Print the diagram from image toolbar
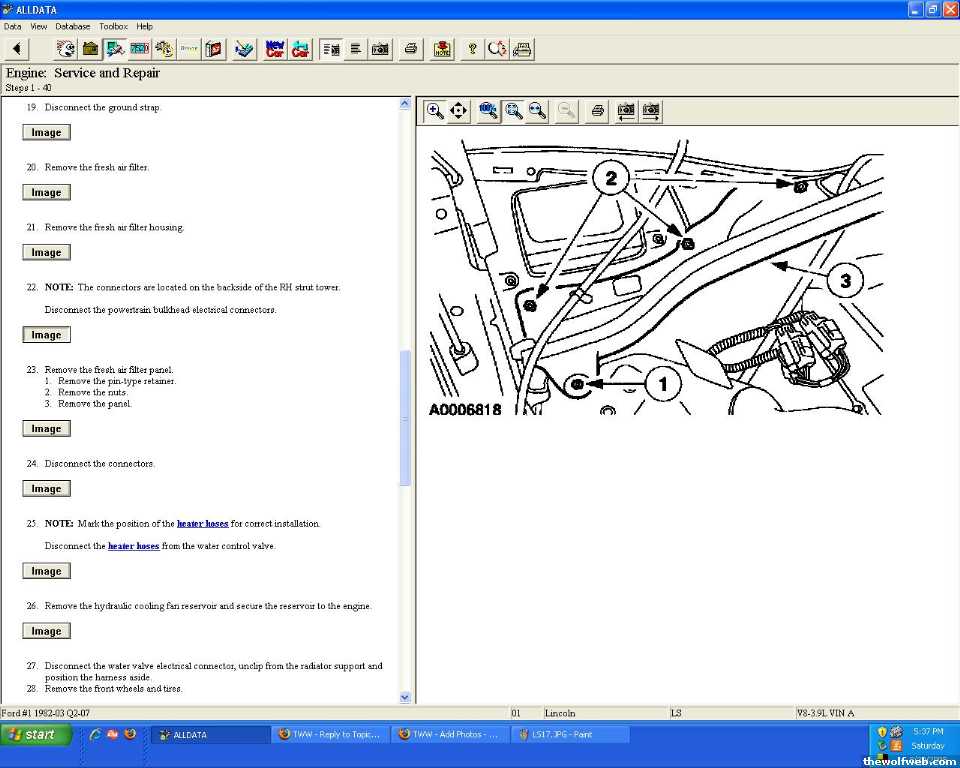This screenshot has height=768, width=960. [597, 111]
